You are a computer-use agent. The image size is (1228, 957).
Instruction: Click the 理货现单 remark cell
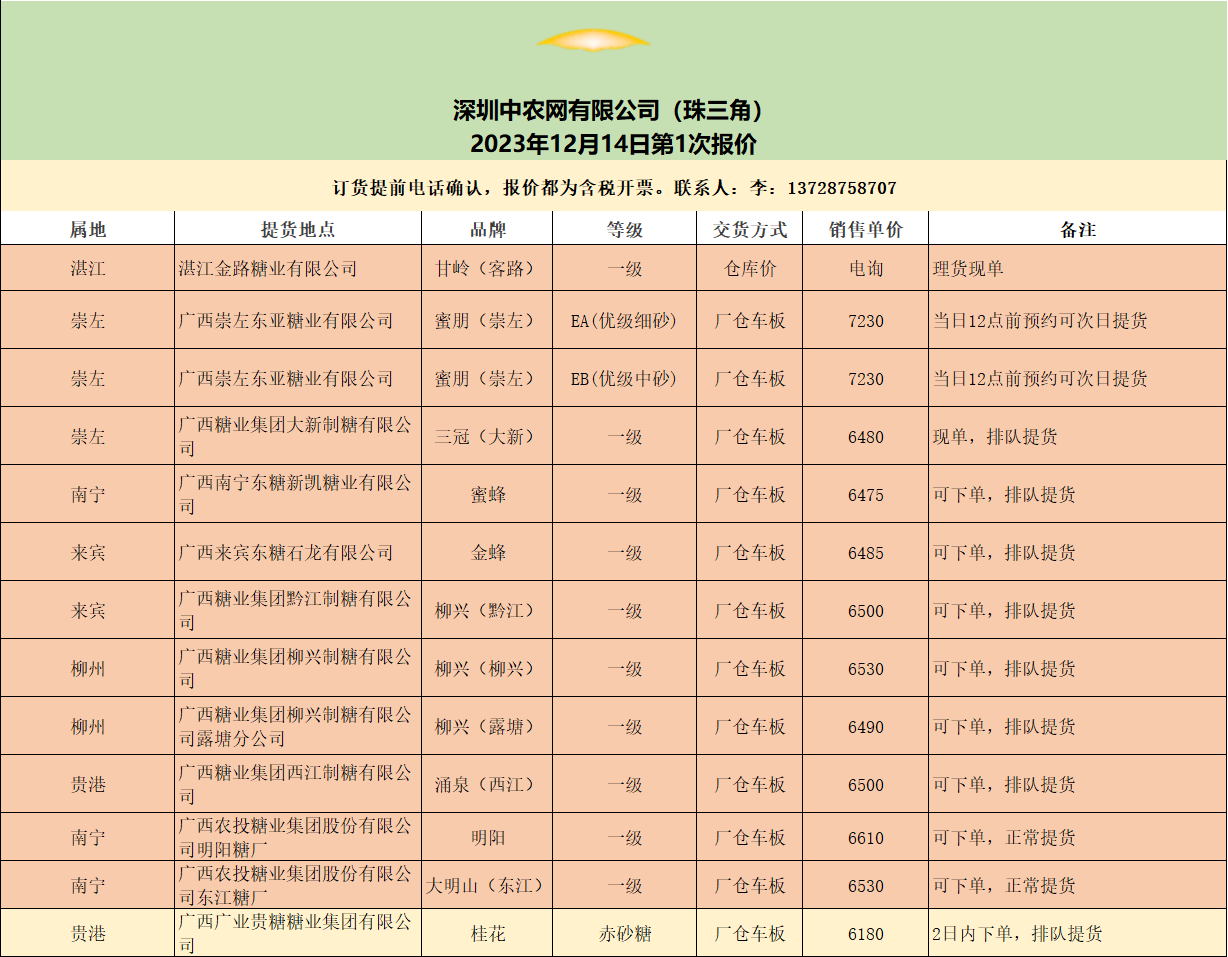tap(968, 269)
